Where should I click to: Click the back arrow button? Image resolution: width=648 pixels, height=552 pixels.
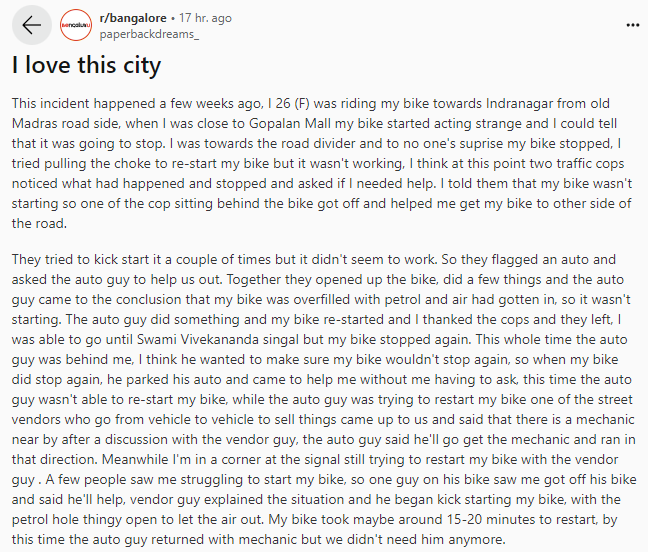click(x=31, y=26)
